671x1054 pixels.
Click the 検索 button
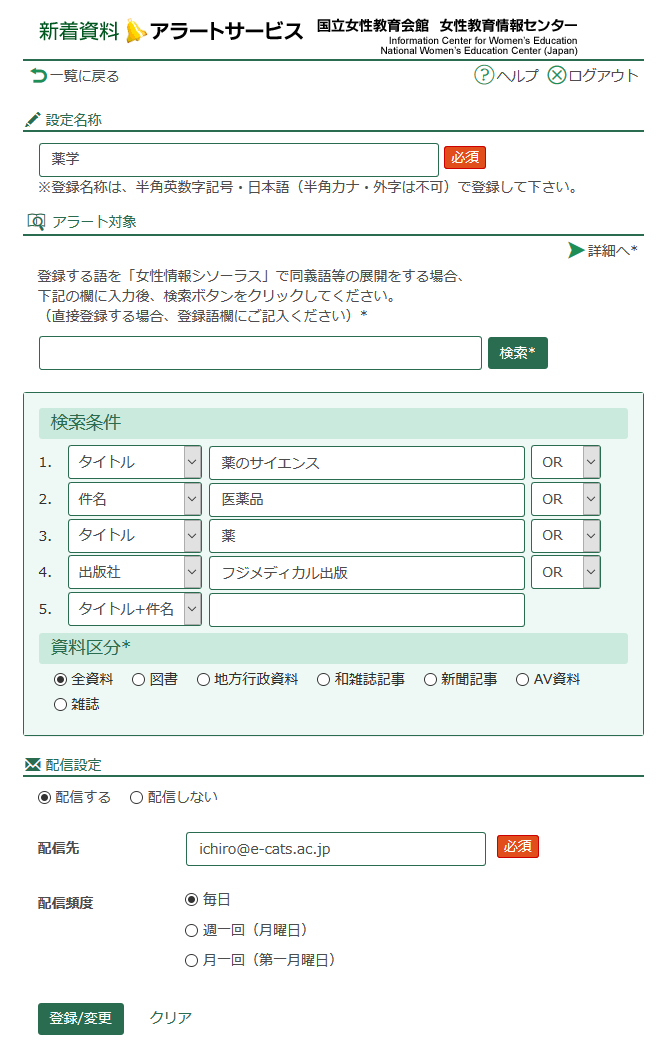pos(518,353)
